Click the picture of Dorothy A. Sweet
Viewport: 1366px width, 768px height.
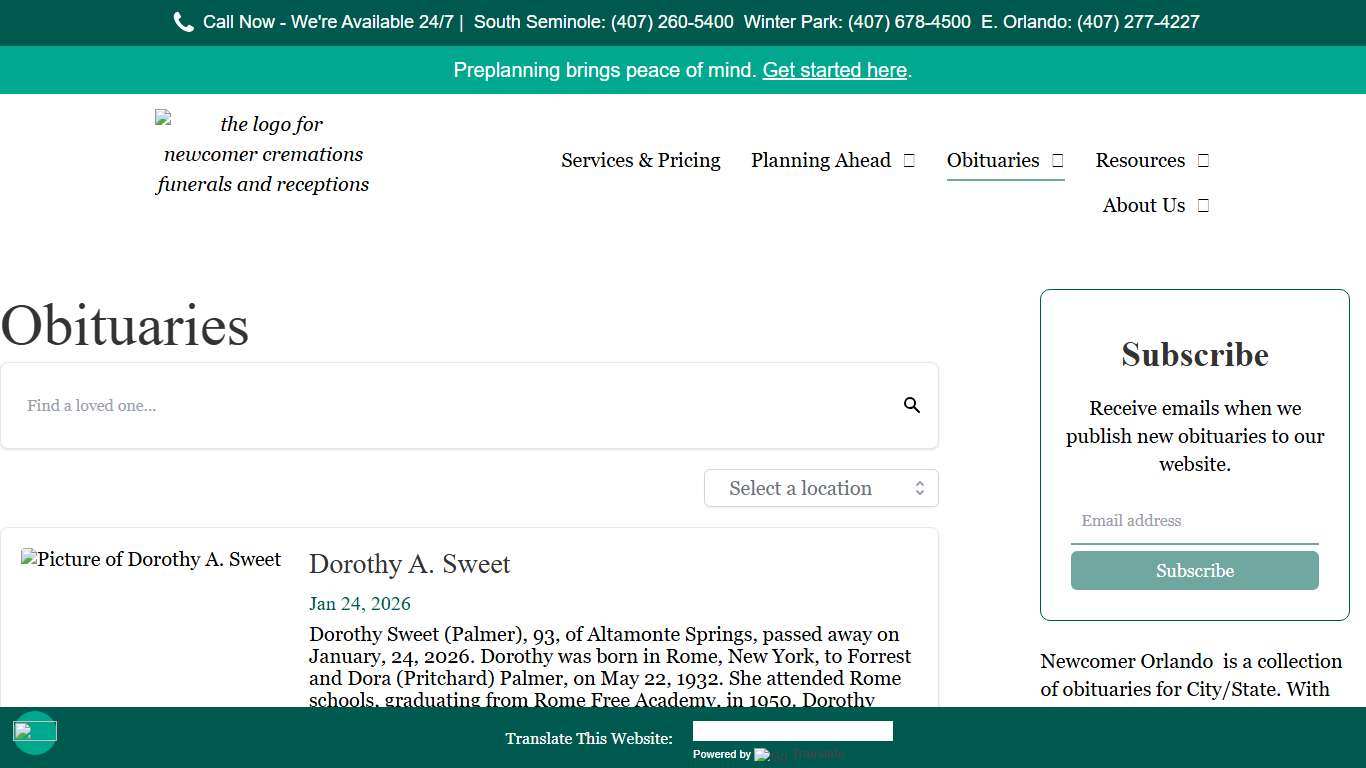[x=151, y=560]
